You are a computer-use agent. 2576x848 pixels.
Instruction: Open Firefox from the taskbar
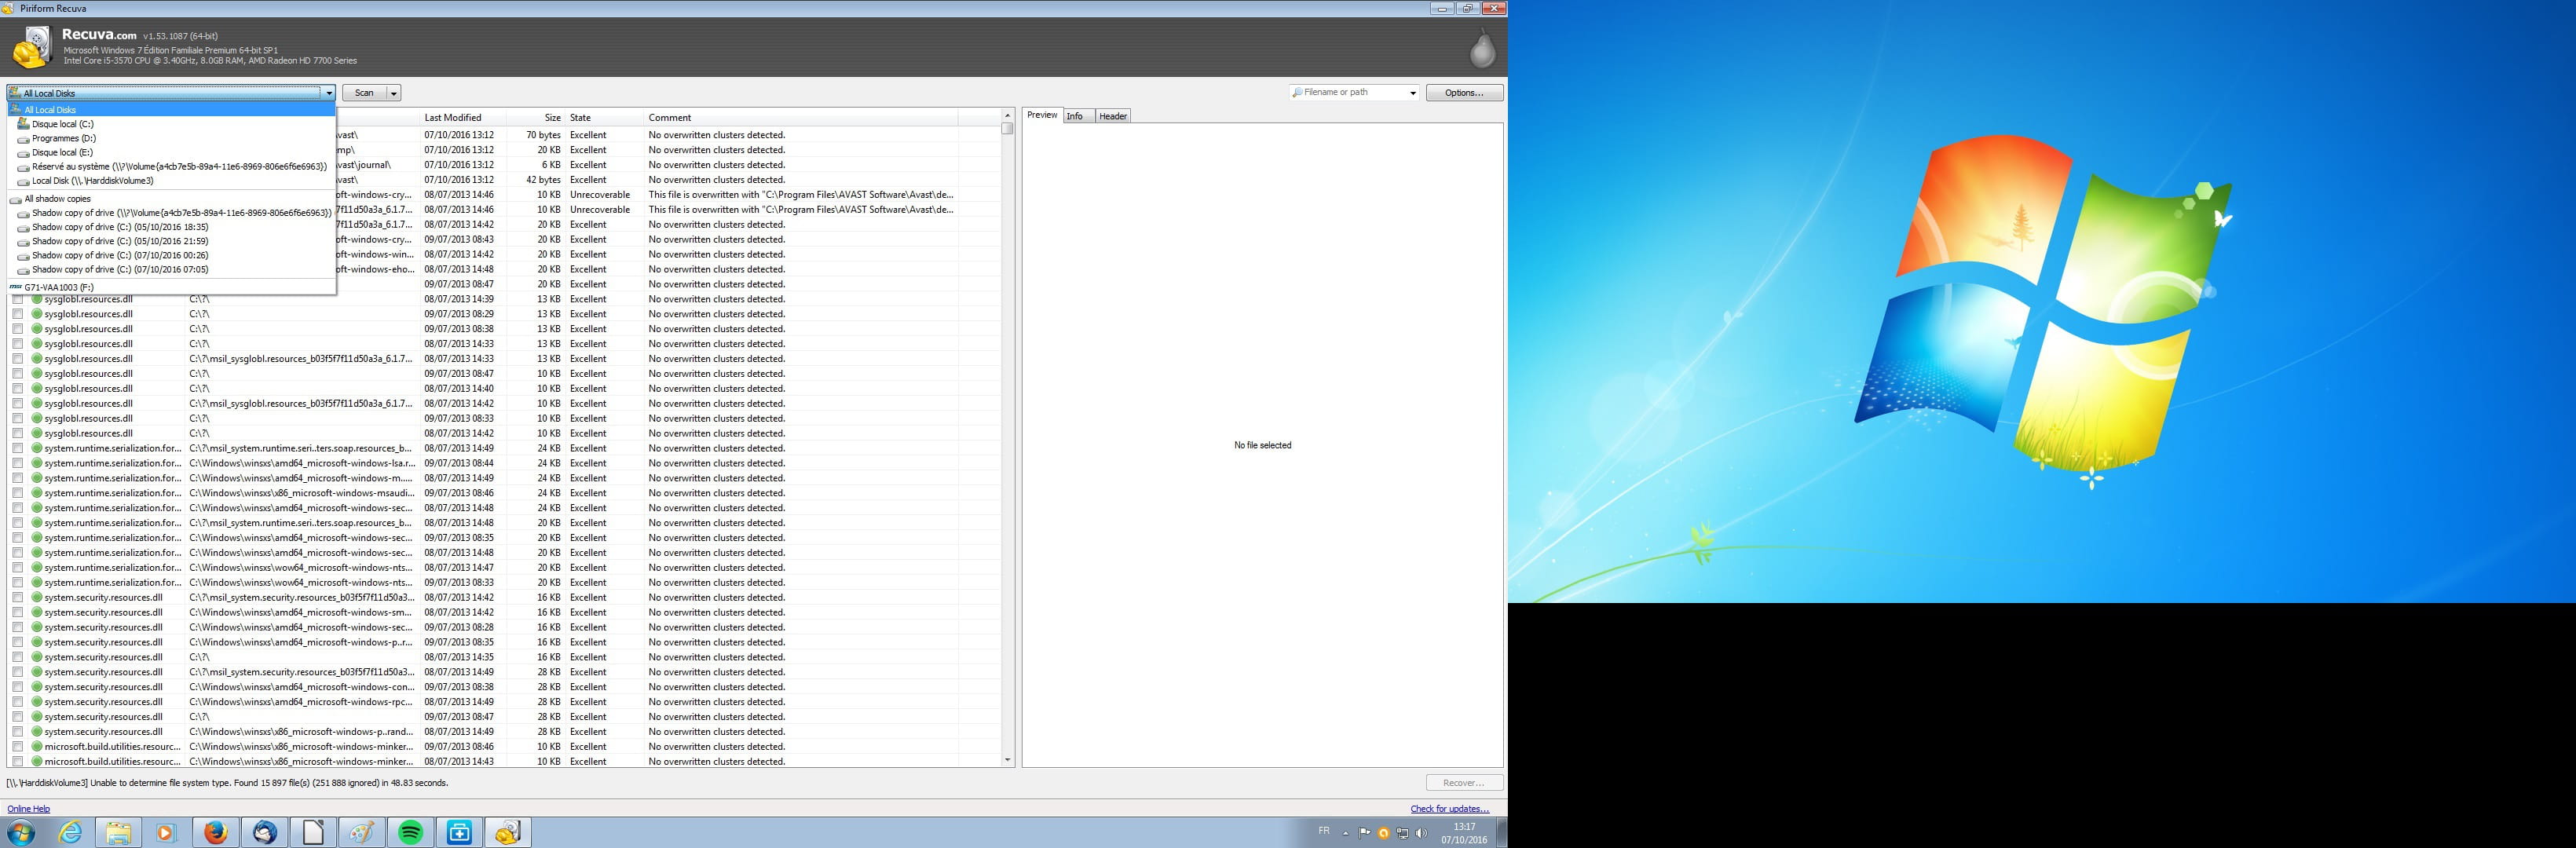point(215,832)
